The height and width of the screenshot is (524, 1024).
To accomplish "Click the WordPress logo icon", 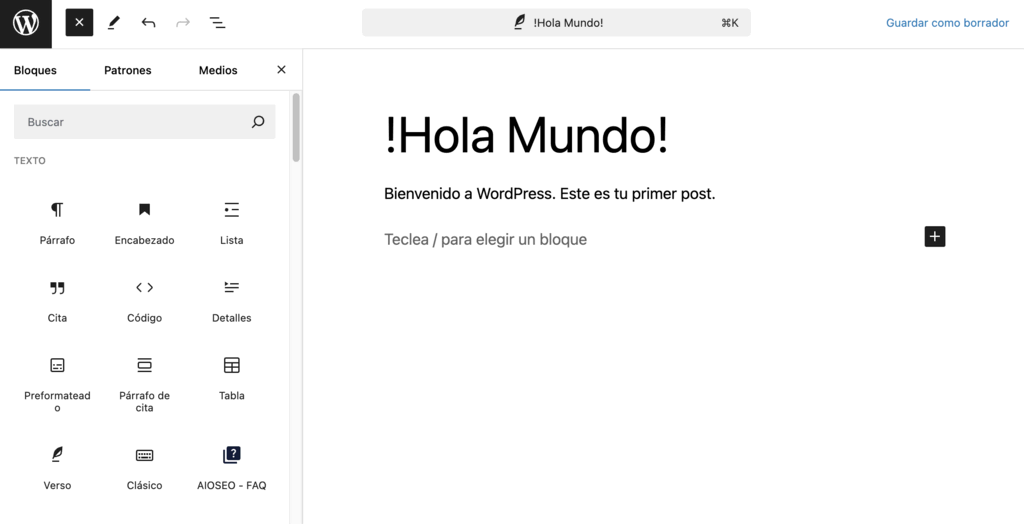I will 25,23.
